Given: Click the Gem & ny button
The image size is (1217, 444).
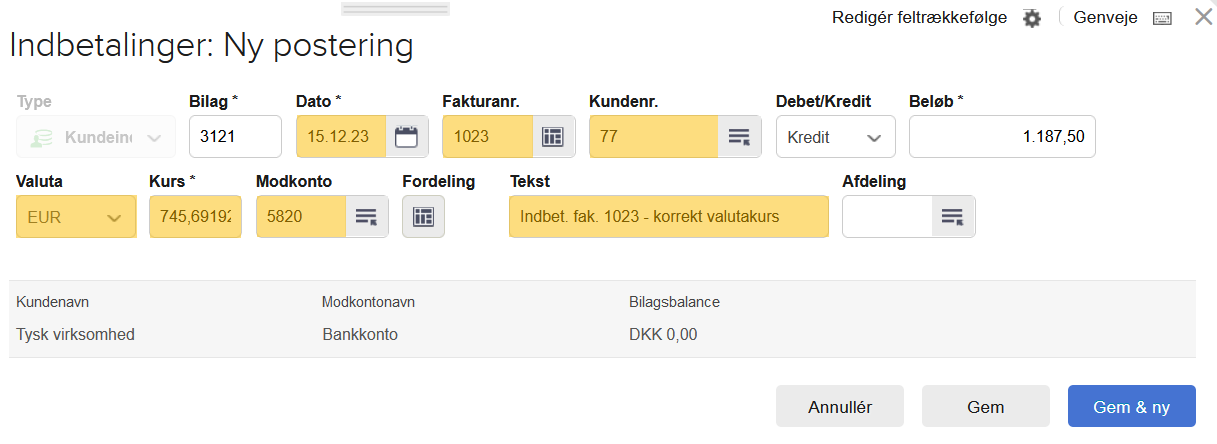Looking at the screenshot, I should point(1131,407).
